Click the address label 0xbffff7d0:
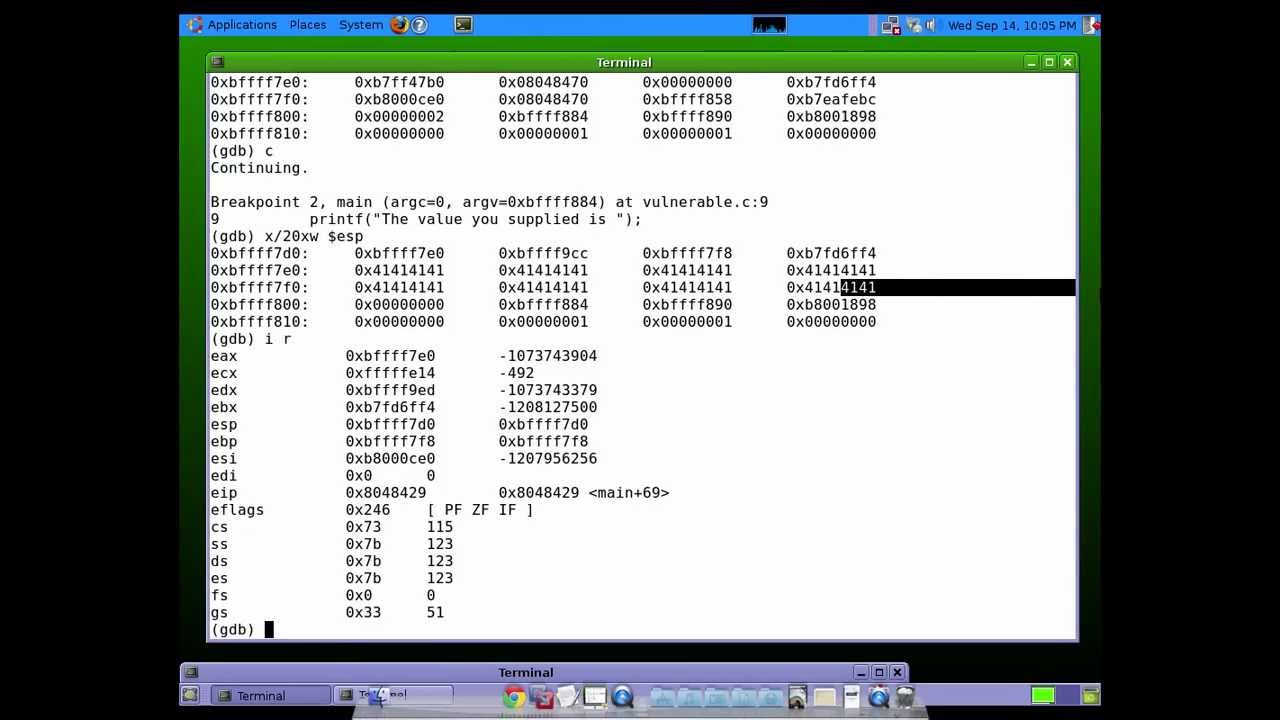Screen dimensions: 1280x720 coord(259,254)
